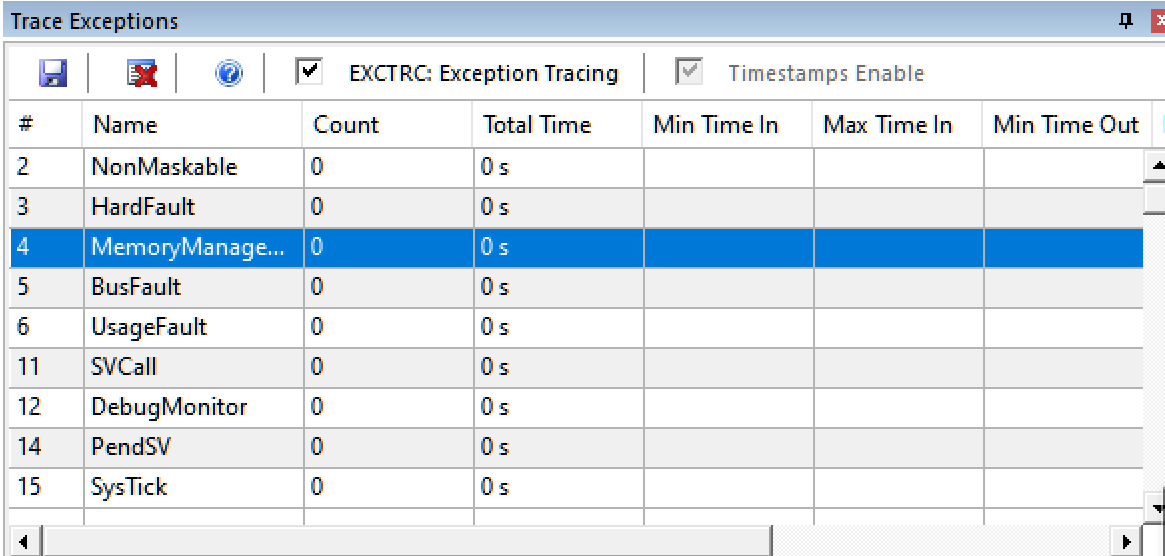Open help via blue question mark icon
This screenshot has width=1165, height=556.
pos(229,74)
